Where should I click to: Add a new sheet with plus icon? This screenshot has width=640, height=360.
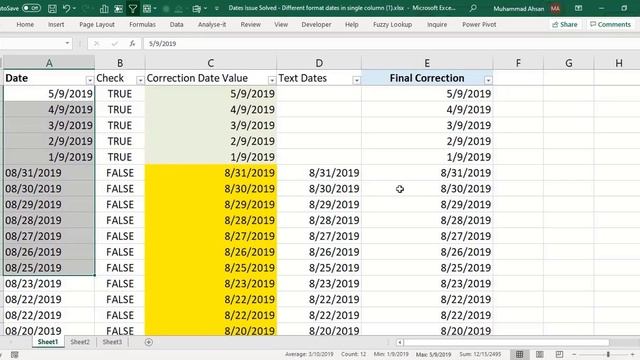click(x=149, y=342)
